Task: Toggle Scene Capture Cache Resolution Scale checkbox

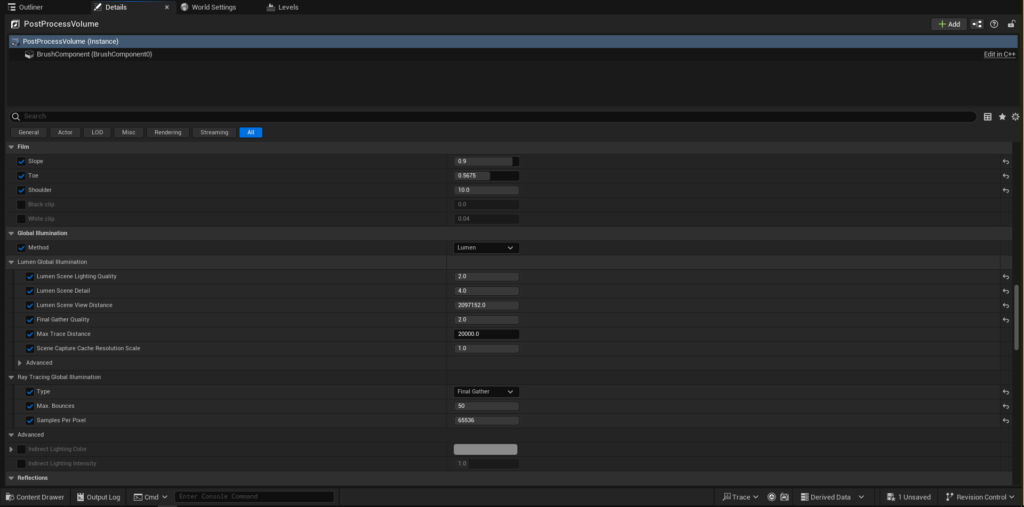Action: (x=29, y=348)
